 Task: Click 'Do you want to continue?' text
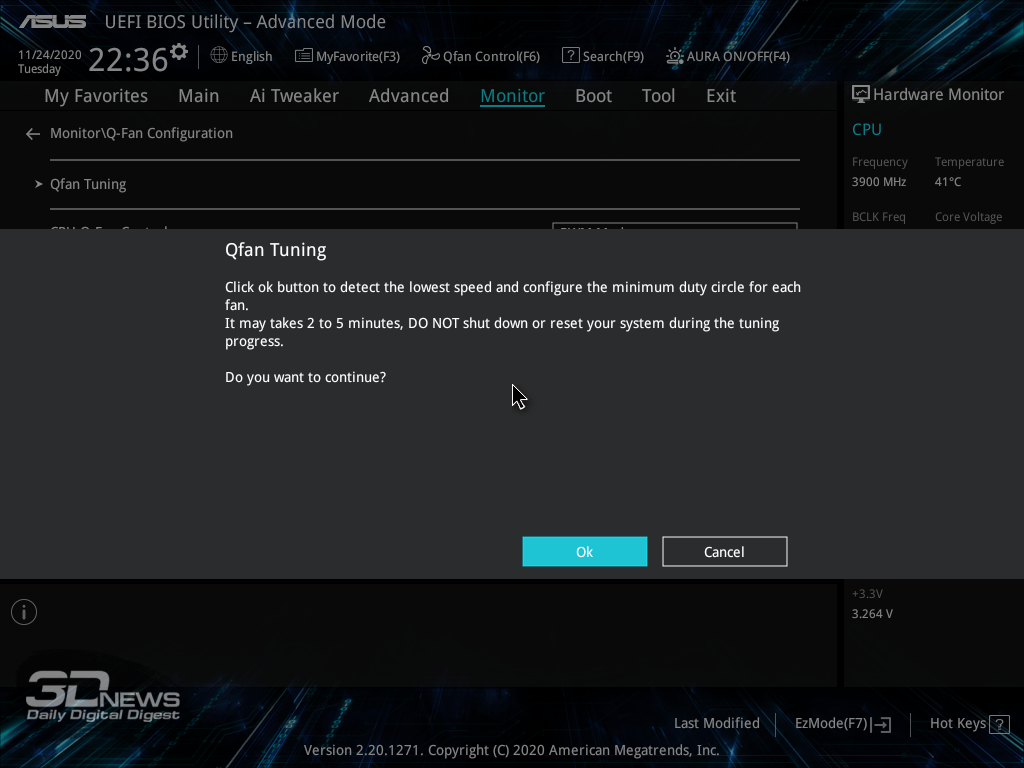[306, 377]
